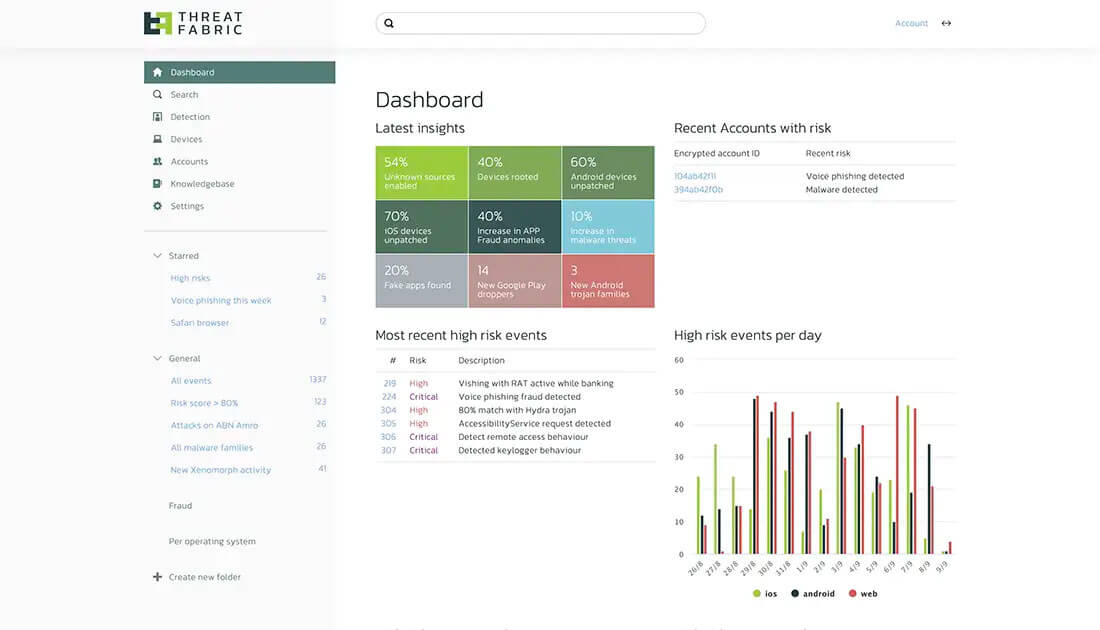Click the Description column header
Screen dimensions: 1100x630
click(x=481, y=361)
